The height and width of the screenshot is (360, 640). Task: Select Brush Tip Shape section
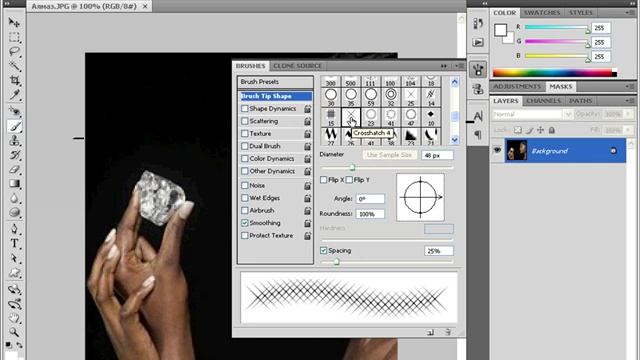point(276,96)
